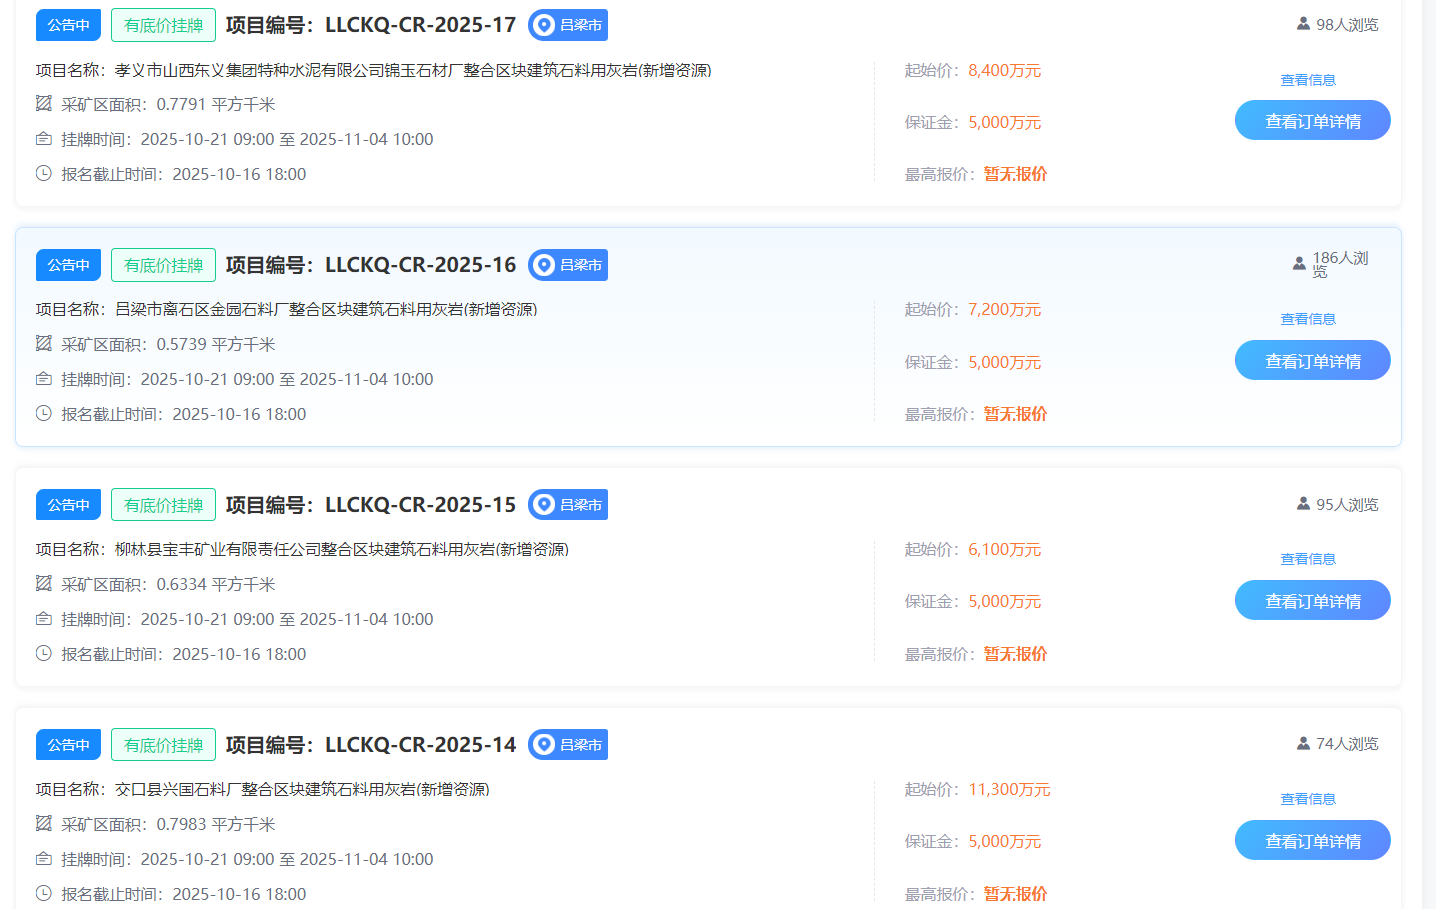The width and height of the screenshot is (1436, 909).
Task: Click location pin icon for LLCKQ-CR-2025-16
Action: click(544, 265)
